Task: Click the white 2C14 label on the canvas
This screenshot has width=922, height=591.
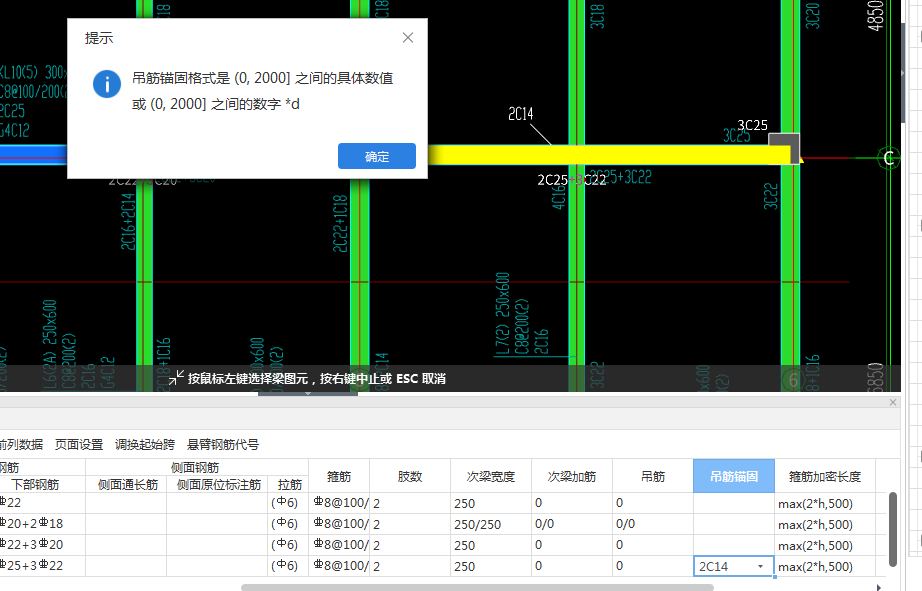Action: tap(520, 113)
